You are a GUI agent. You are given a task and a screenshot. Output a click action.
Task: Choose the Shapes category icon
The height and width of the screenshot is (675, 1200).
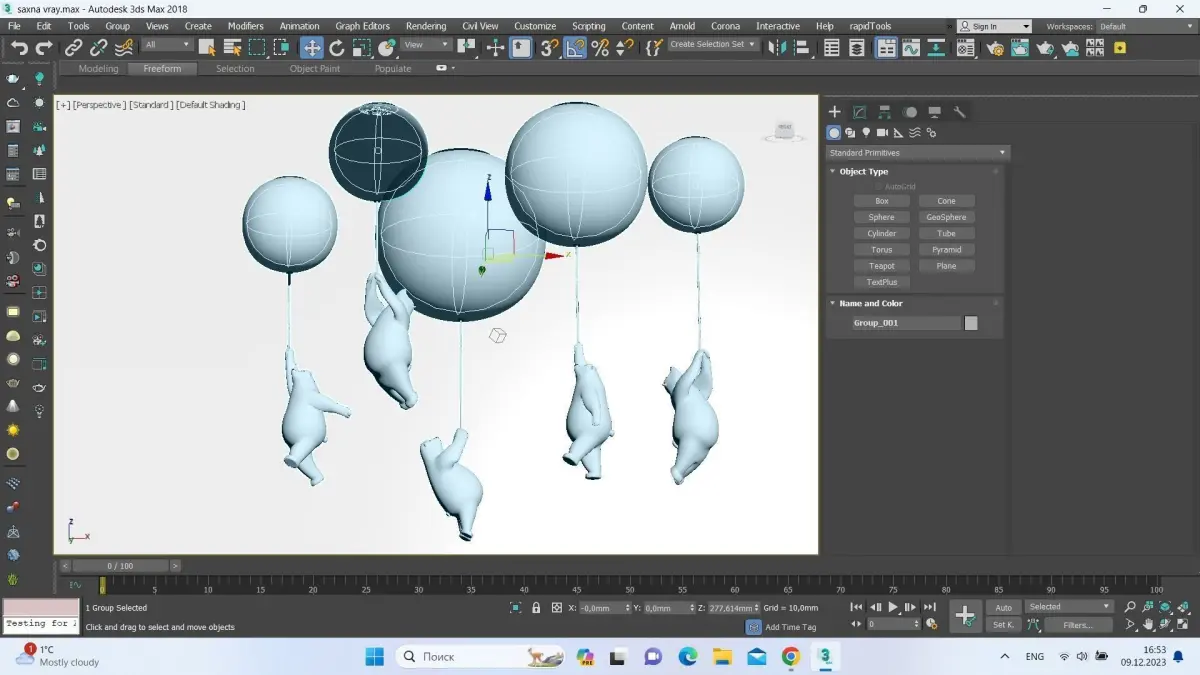[x=850, y=132]
